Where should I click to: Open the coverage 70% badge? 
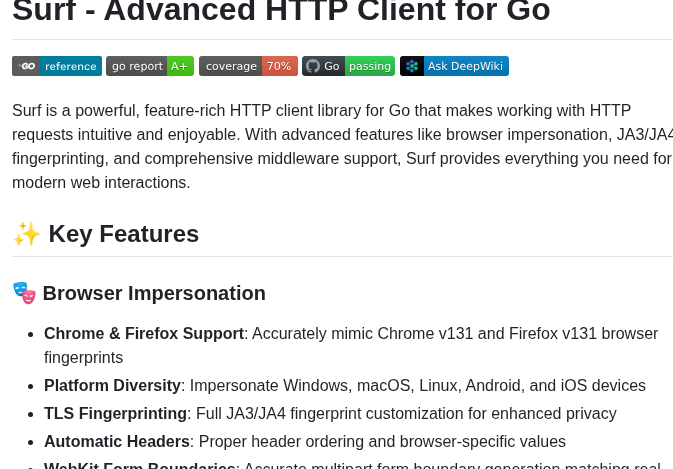(x=248, y=66)
